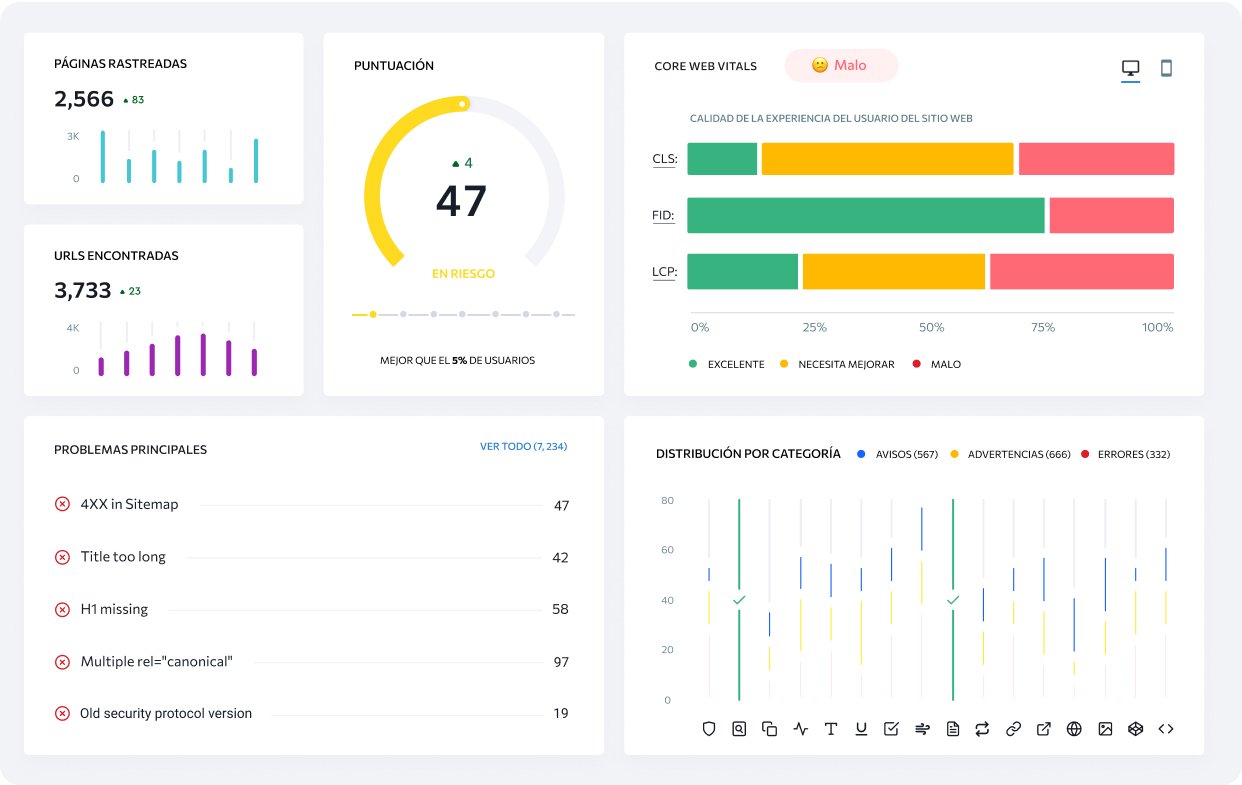Click the red CLS bar segment
The width and height of the screenshot is (1242, 785).
point(1096,159)
